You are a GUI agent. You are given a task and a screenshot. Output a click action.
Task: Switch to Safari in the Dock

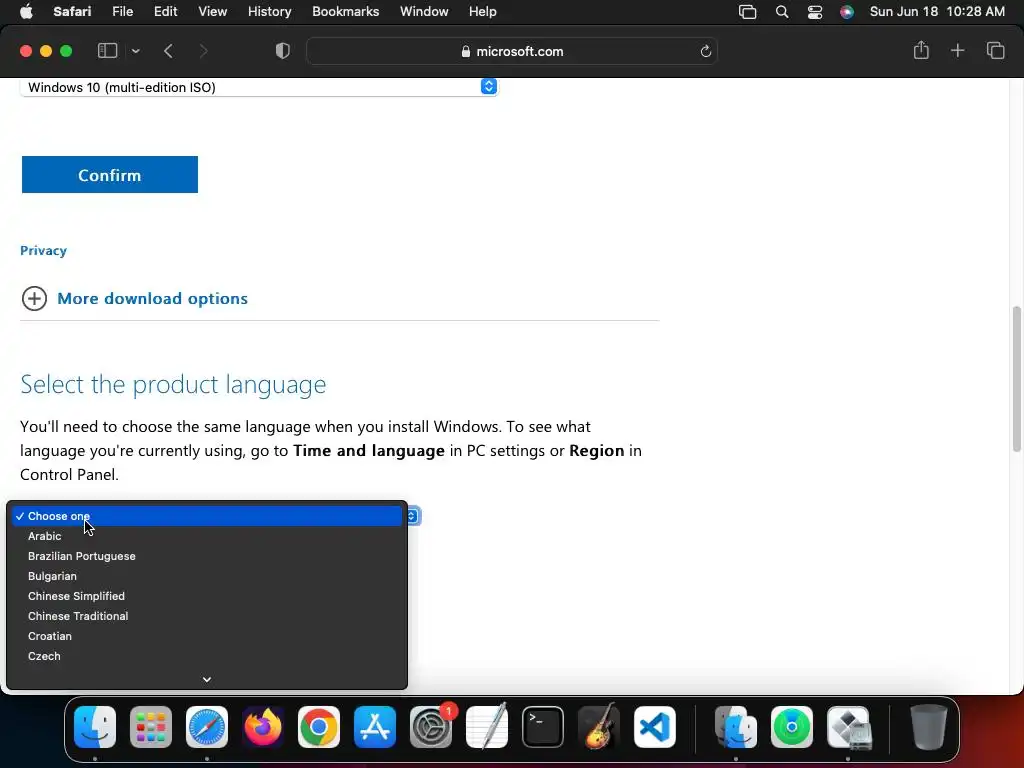(x=207, y=727)
